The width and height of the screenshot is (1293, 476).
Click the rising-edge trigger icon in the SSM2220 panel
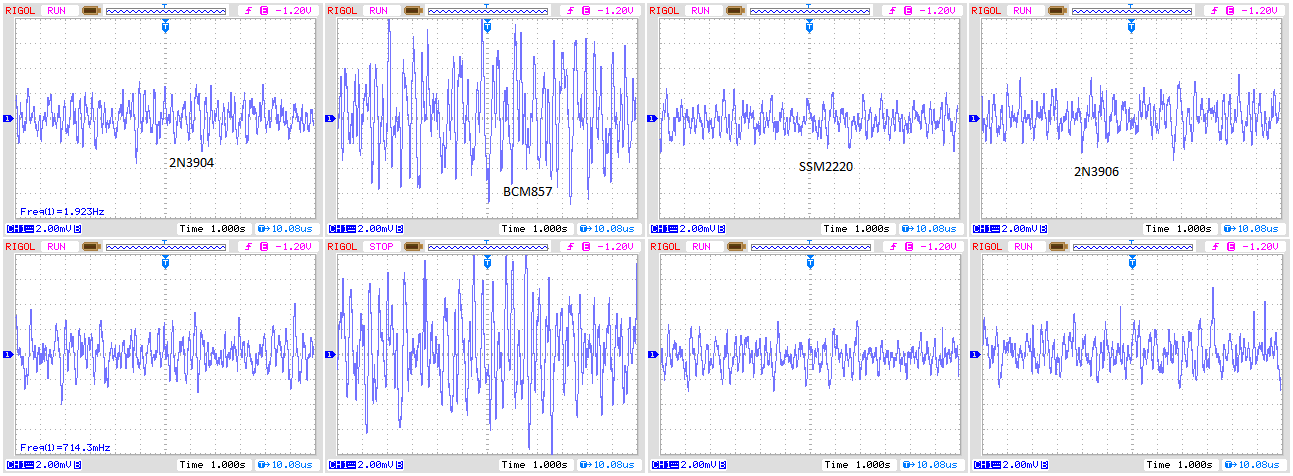click(x=893, y=10)
